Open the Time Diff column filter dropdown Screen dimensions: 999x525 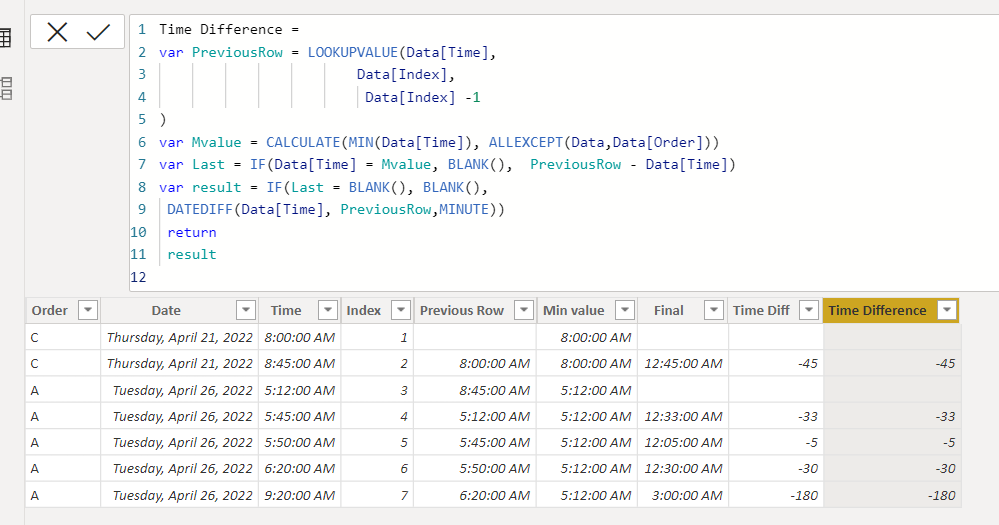tap(809, 310)
